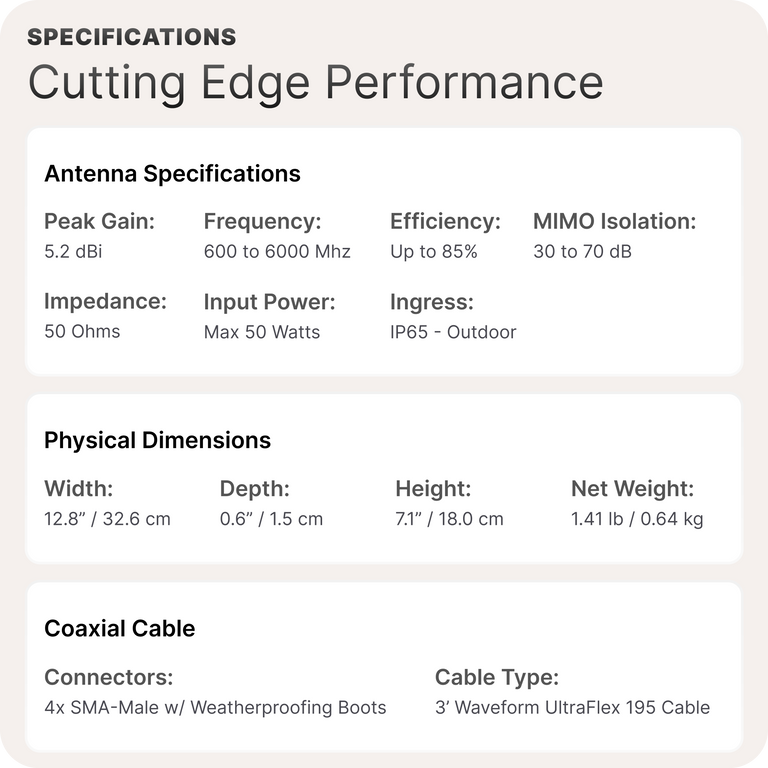The image size is (768, 768).
Task: Select the Efficiency label
Action: coord(445,221)
